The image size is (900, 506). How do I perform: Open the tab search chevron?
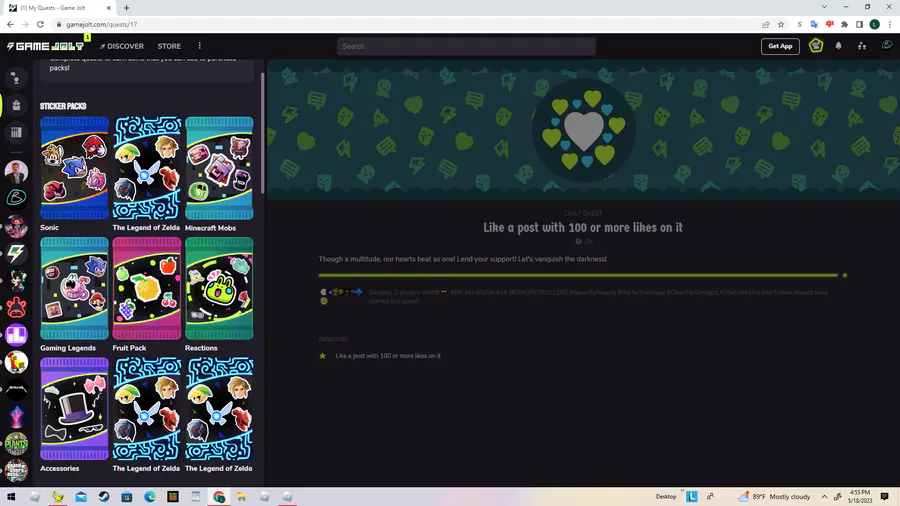(824, 7)
